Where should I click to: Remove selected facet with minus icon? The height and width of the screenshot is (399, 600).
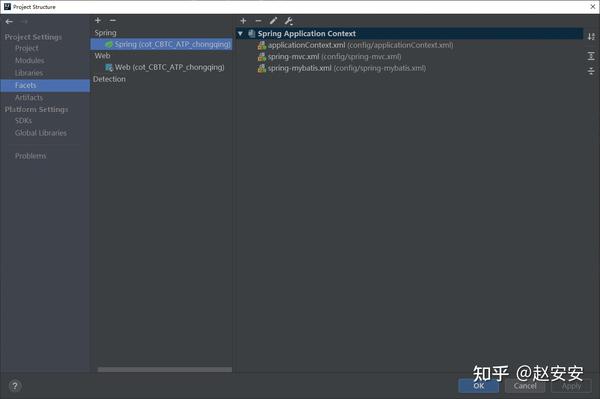tap(112, 20)
